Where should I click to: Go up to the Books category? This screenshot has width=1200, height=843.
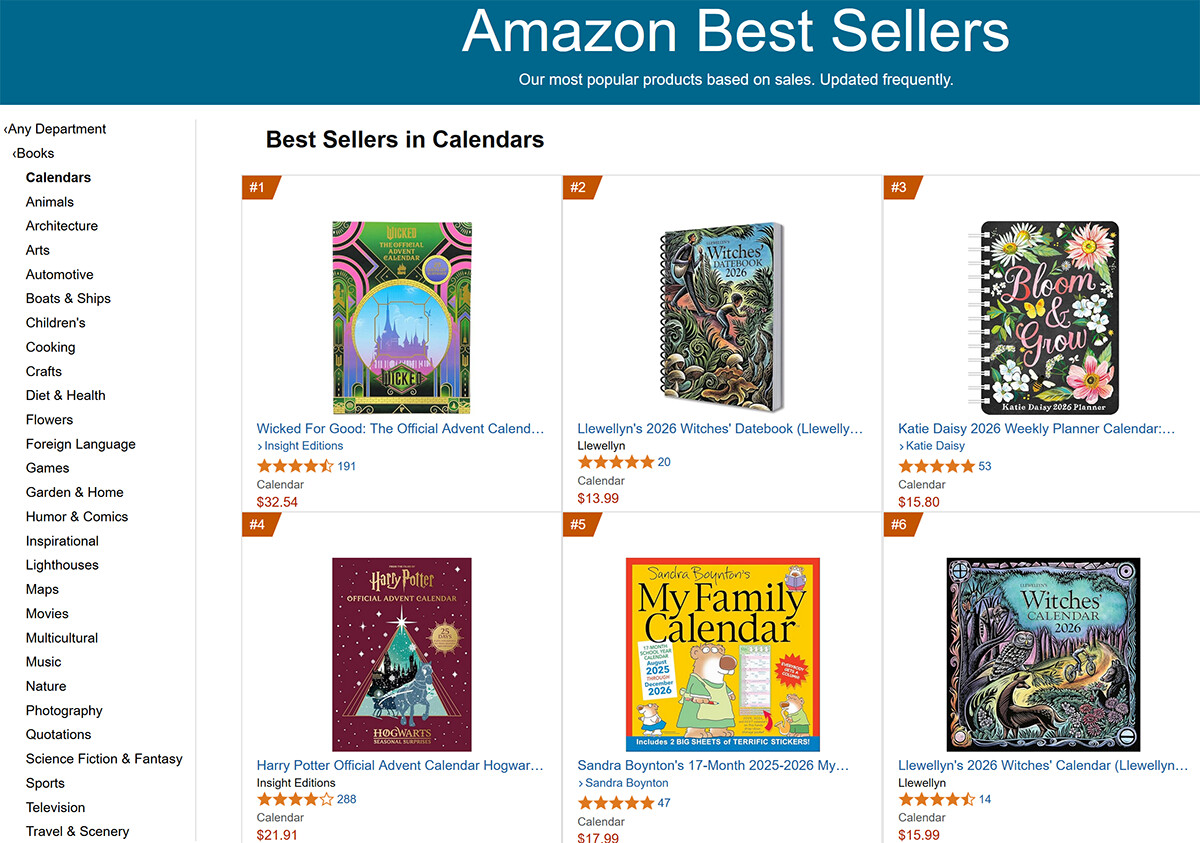click(x=33, y=153)
